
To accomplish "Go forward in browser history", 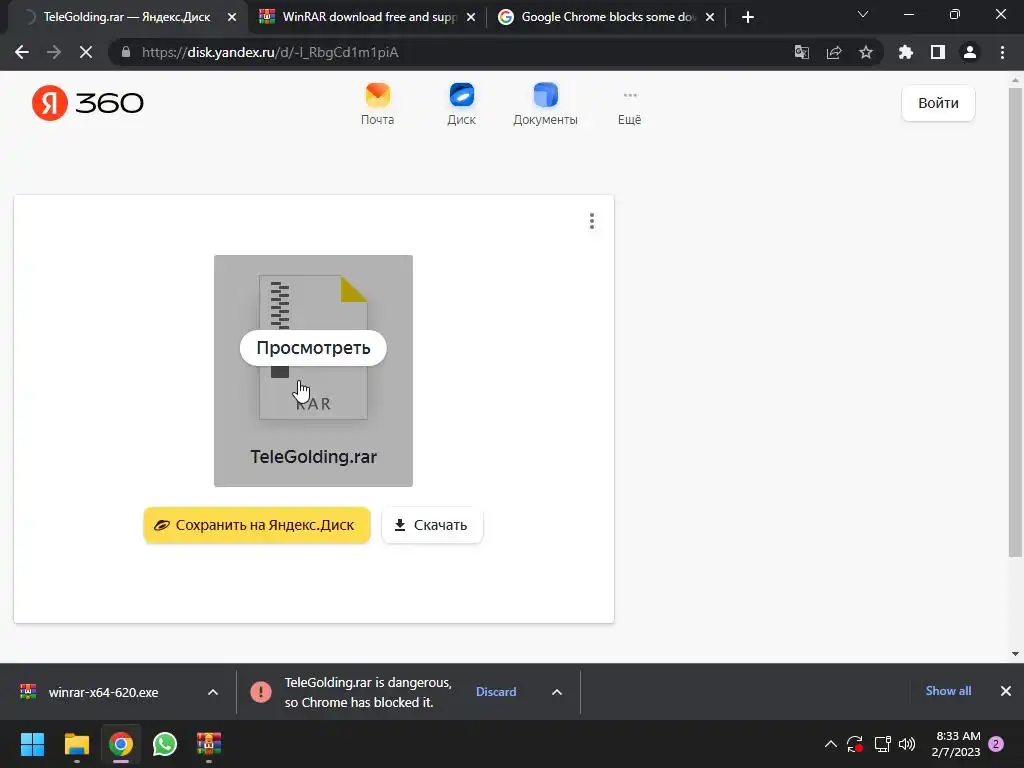I will pos(54,52).
